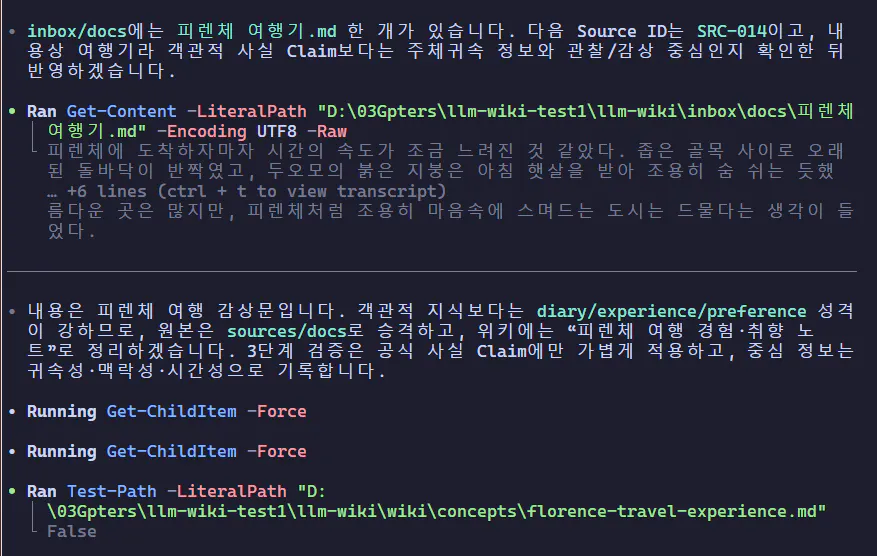Click the 'UTF8' encoding value
This screenshot has height=556, width=877.
(276, 131)
